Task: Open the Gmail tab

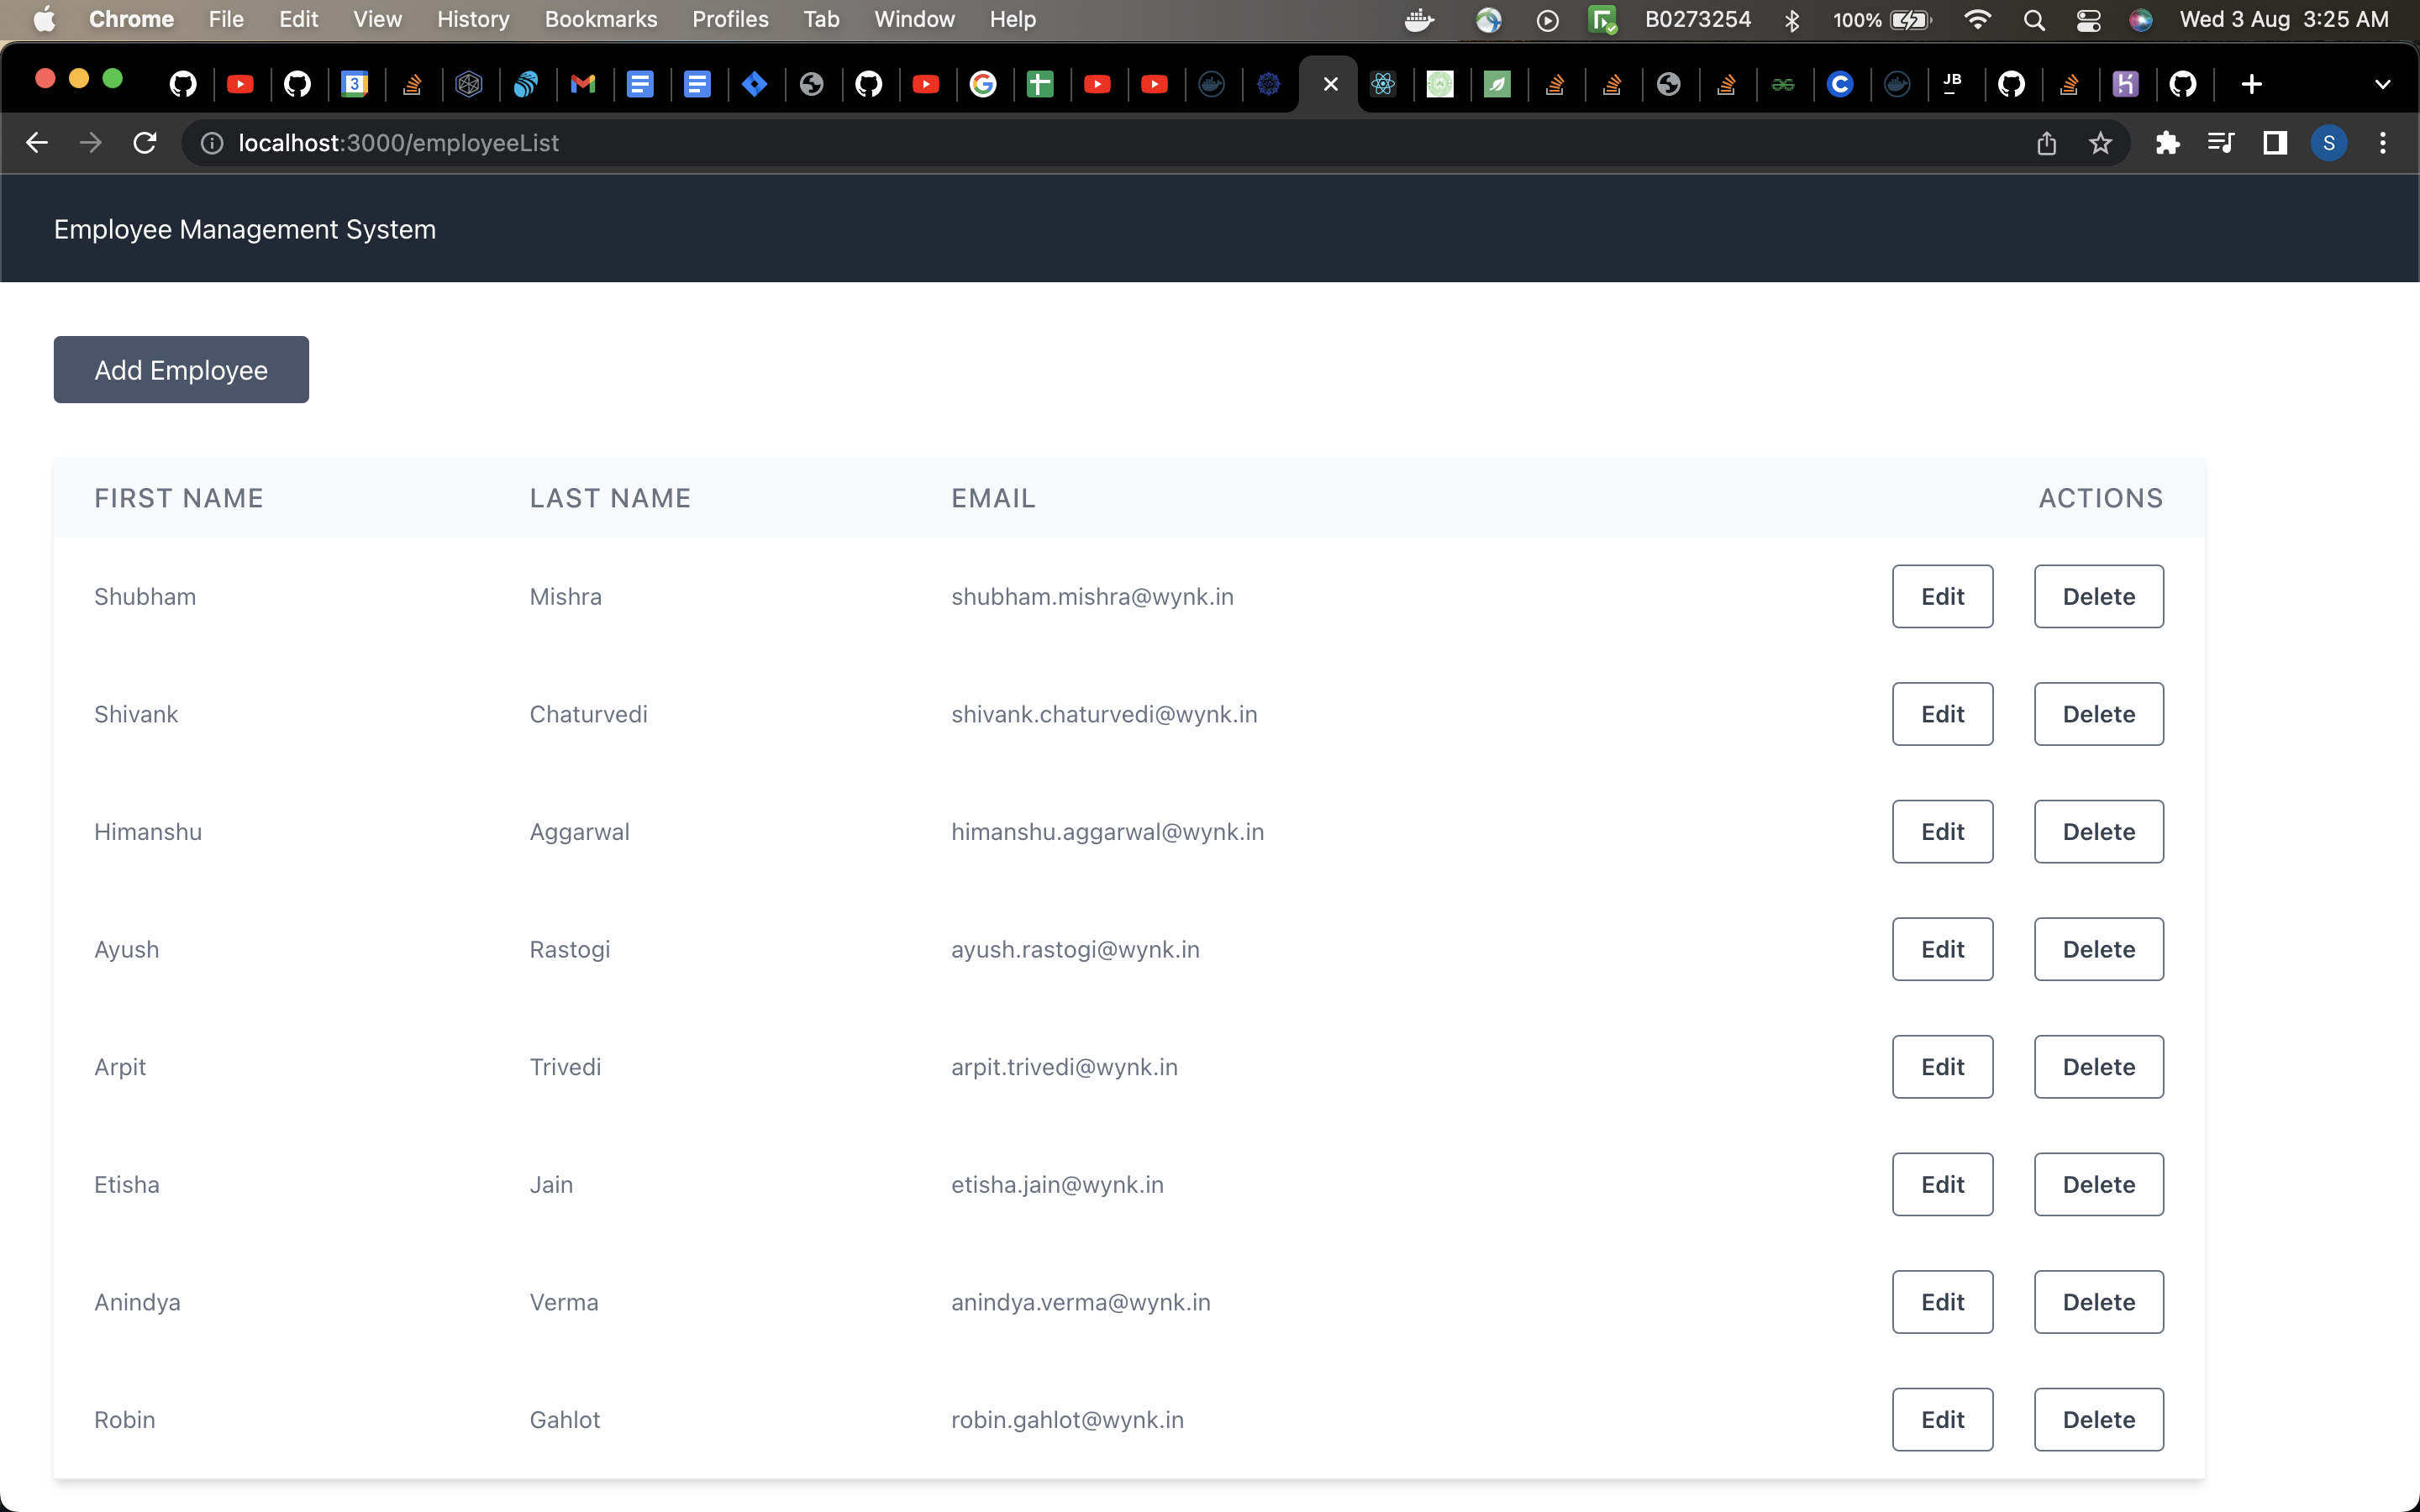Action: [x=583, y=84]
